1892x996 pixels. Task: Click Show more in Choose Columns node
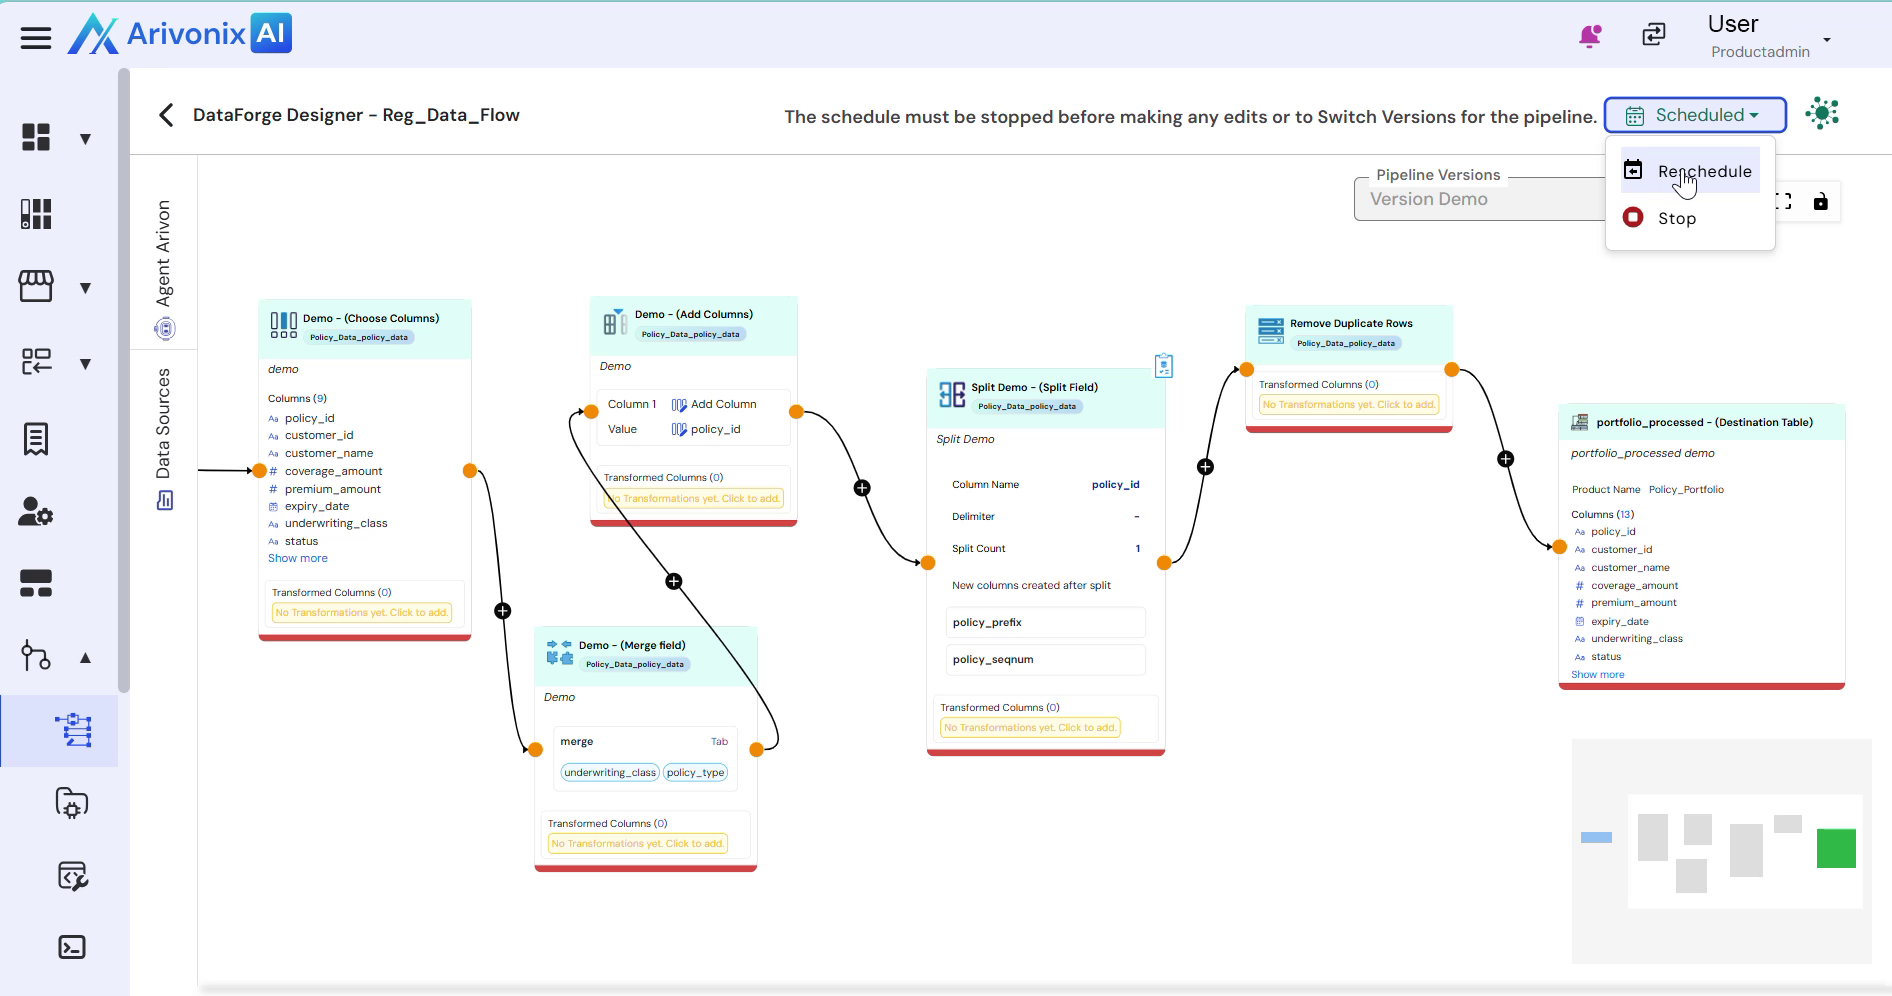(x=297, y=559)
